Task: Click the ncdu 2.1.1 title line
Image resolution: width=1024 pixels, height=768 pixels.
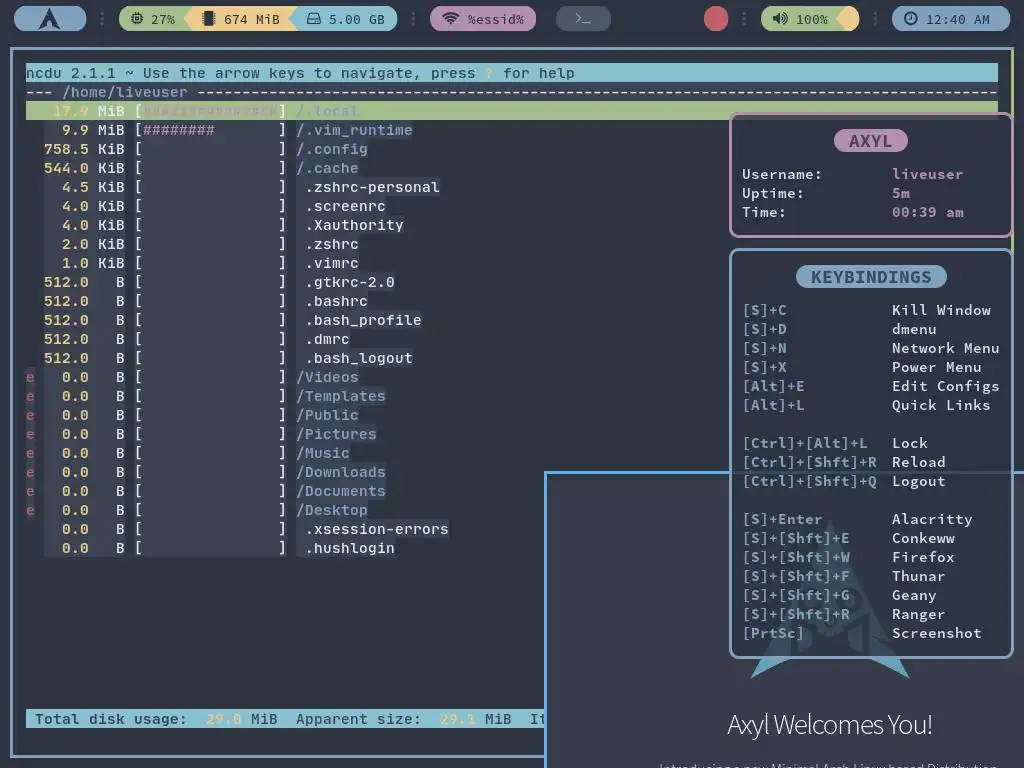Action: 511,73
